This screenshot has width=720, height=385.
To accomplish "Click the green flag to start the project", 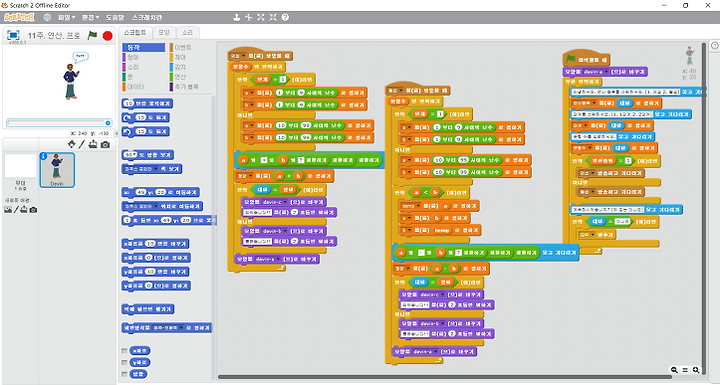I will [x=92, y=35].
